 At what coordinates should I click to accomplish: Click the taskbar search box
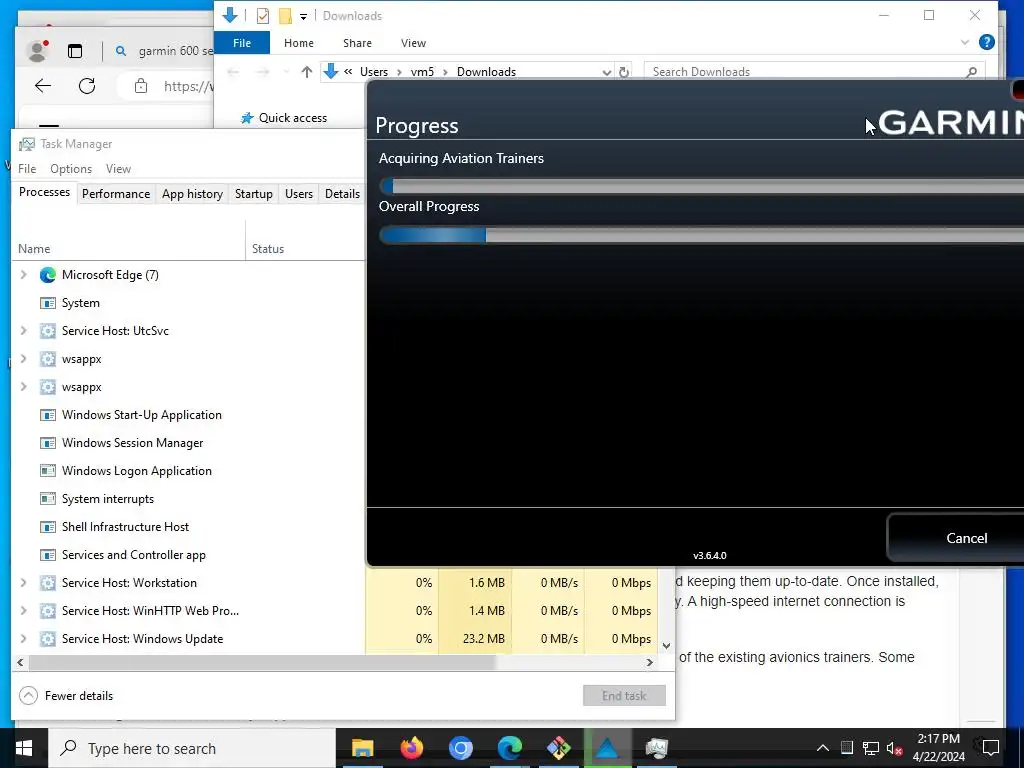tap(192, 748)
